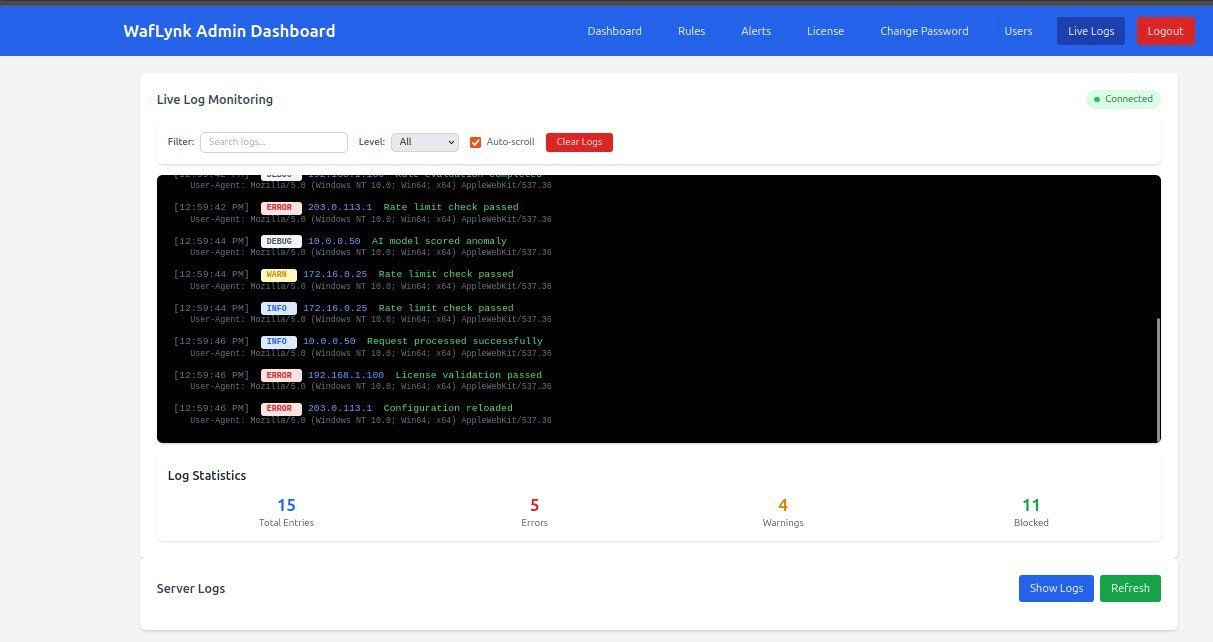This screenshot has width=1213, height=642.
Task: Open the Dashboard nav item
Action: point(614,31)
